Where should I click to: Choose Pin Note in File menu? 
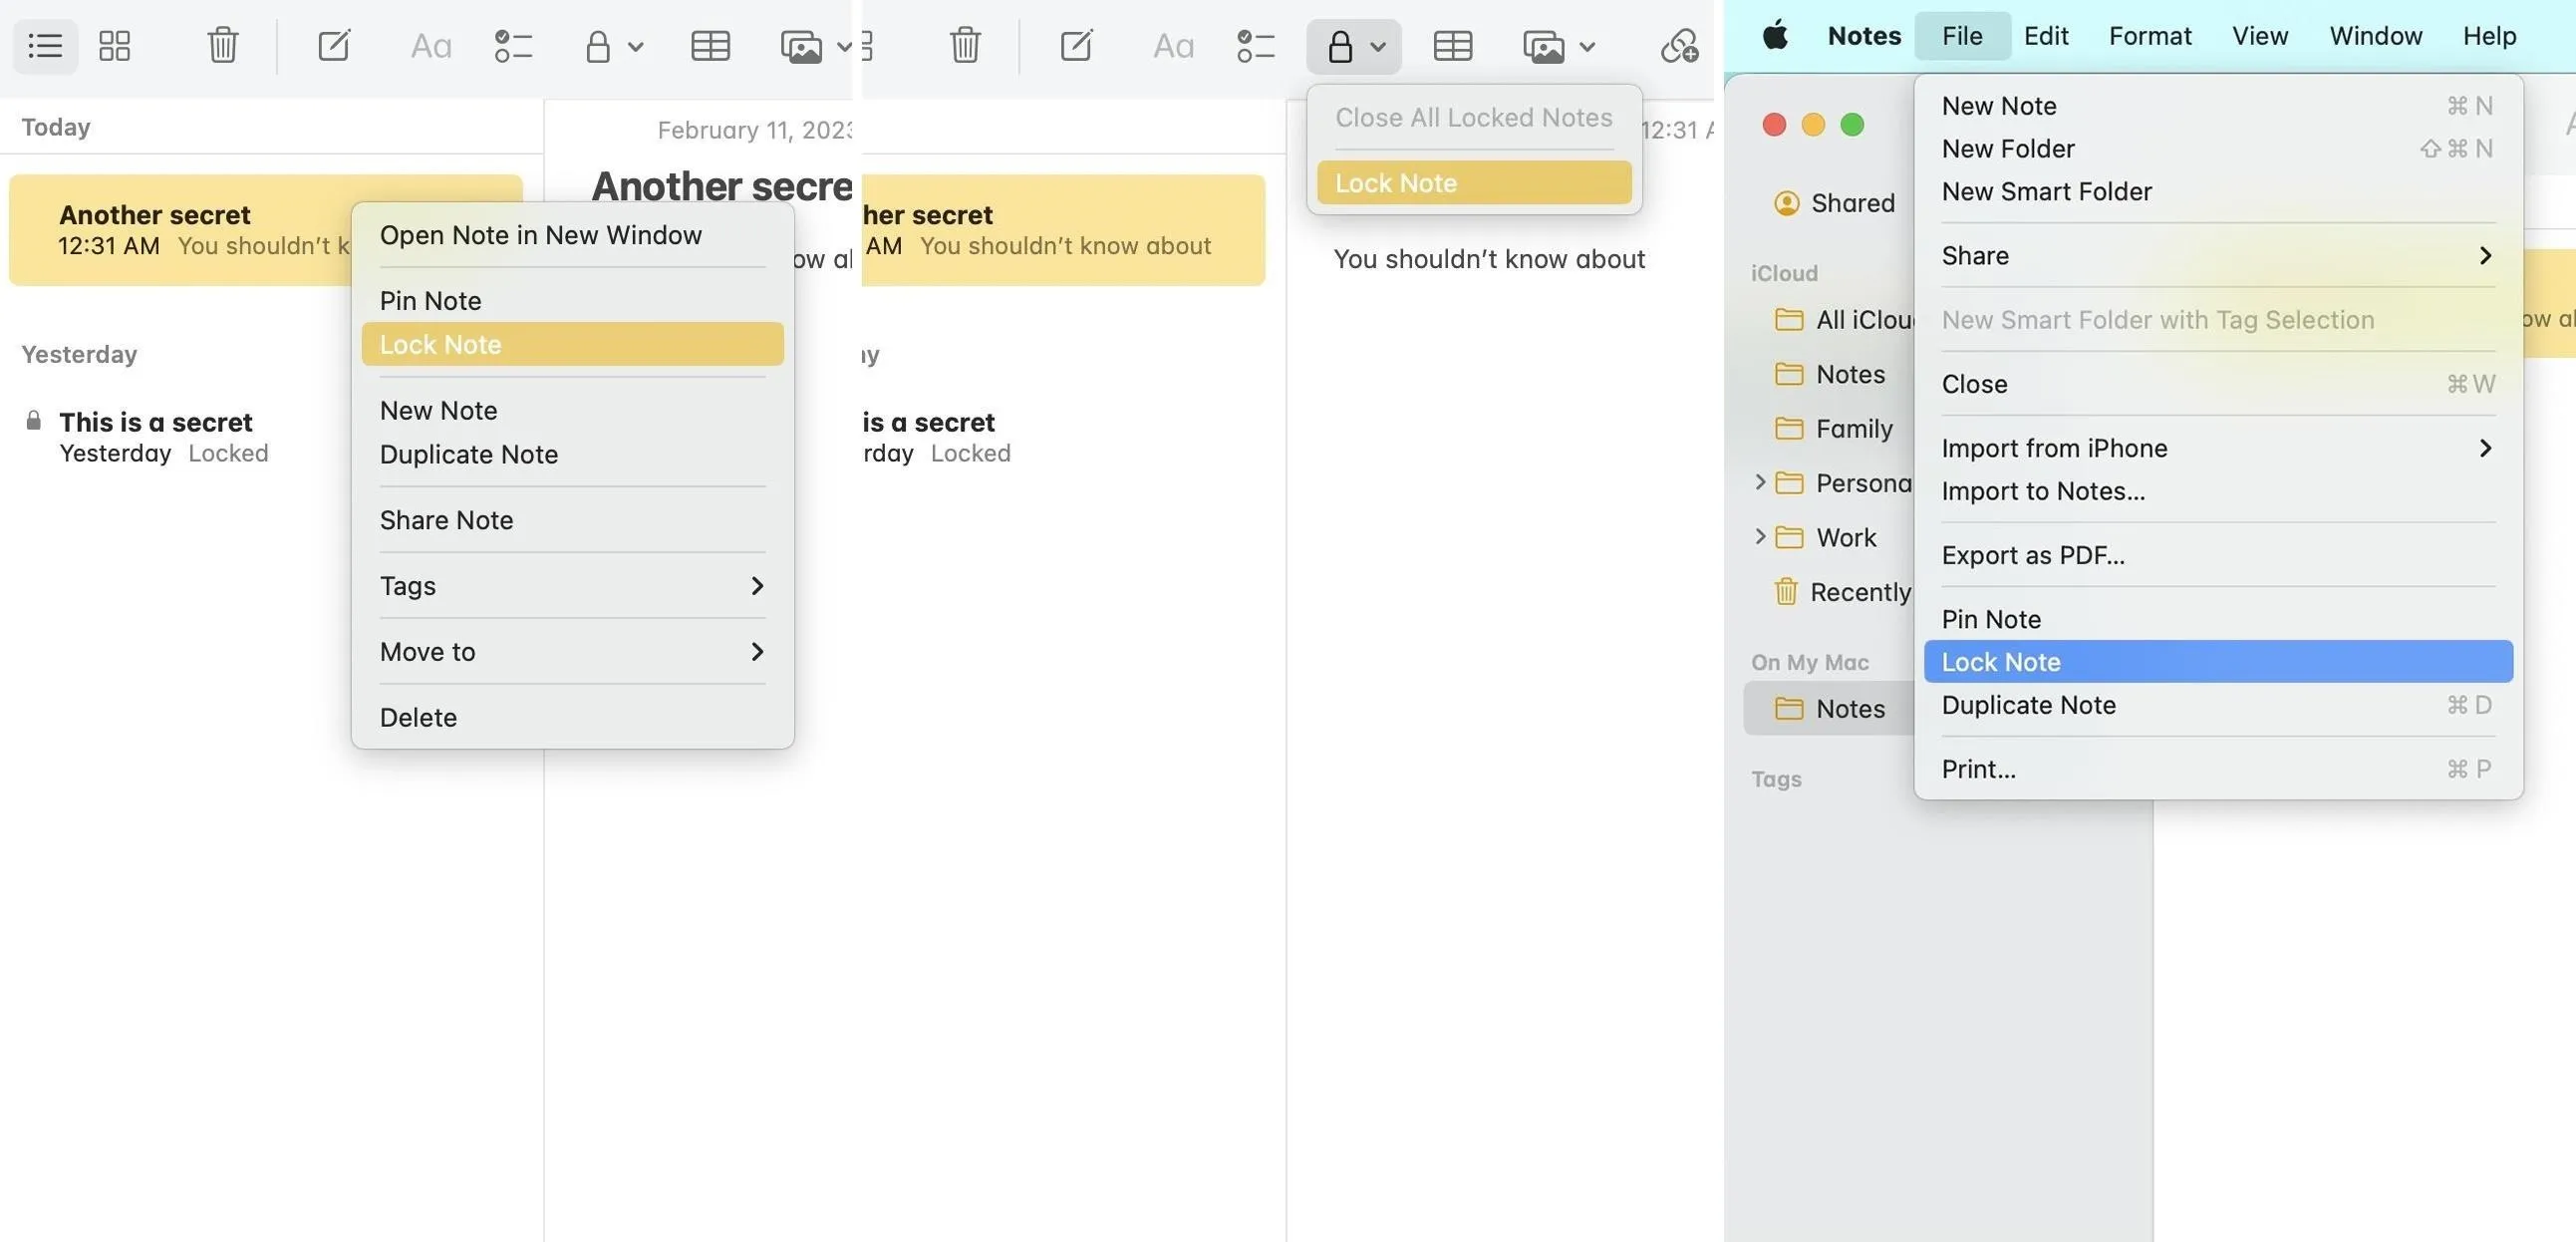[x=2218, y=619]
